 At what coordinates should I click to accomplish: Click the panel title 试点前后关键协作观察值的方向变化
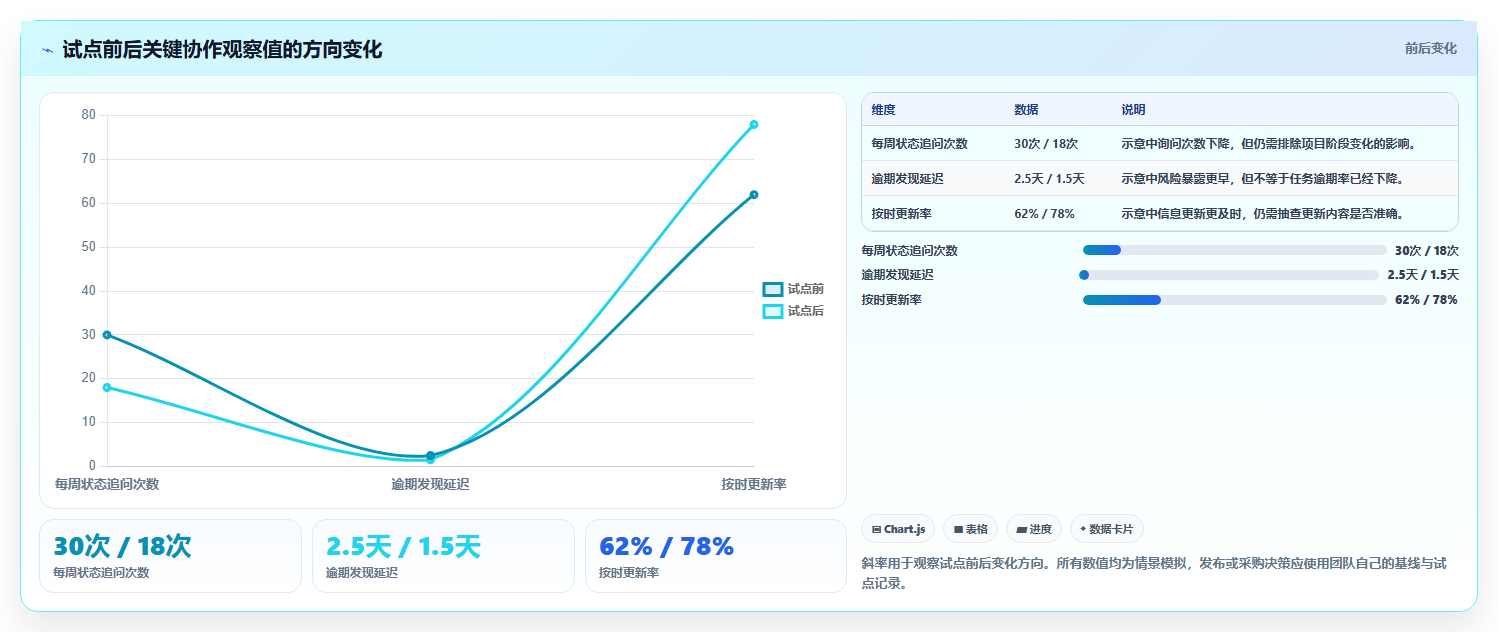tap(222, 50)
